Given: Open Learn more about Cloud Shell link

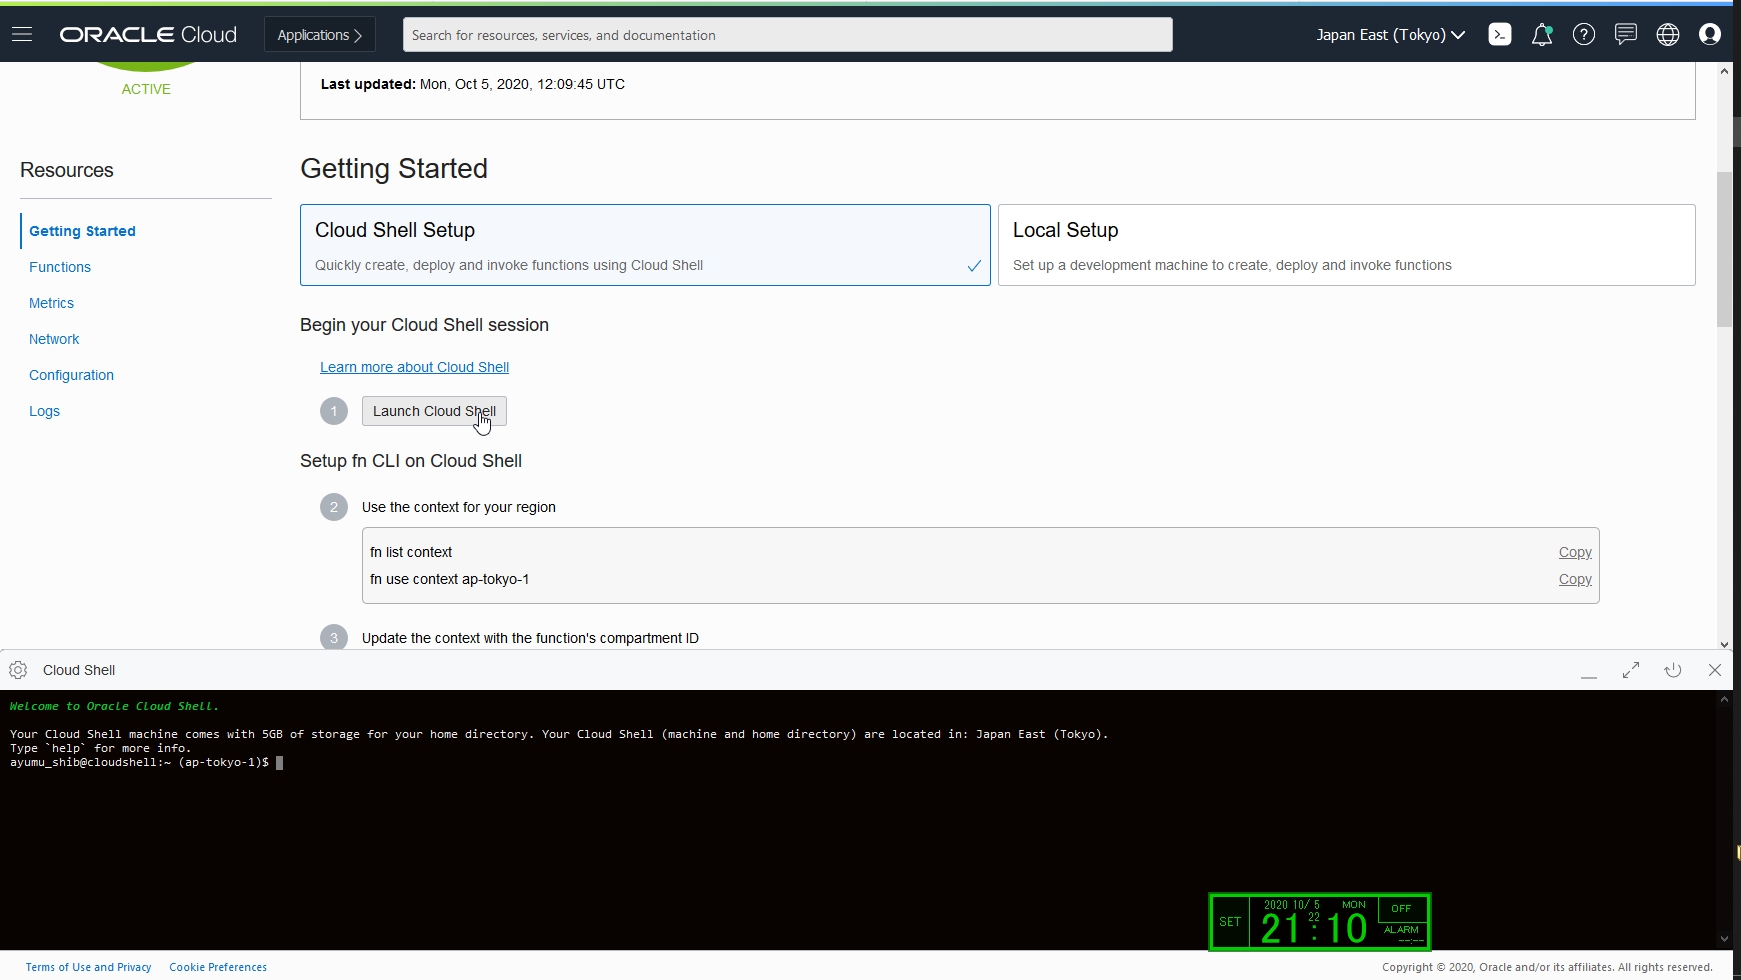Looking at the screenshot, I should click(414, 367).
